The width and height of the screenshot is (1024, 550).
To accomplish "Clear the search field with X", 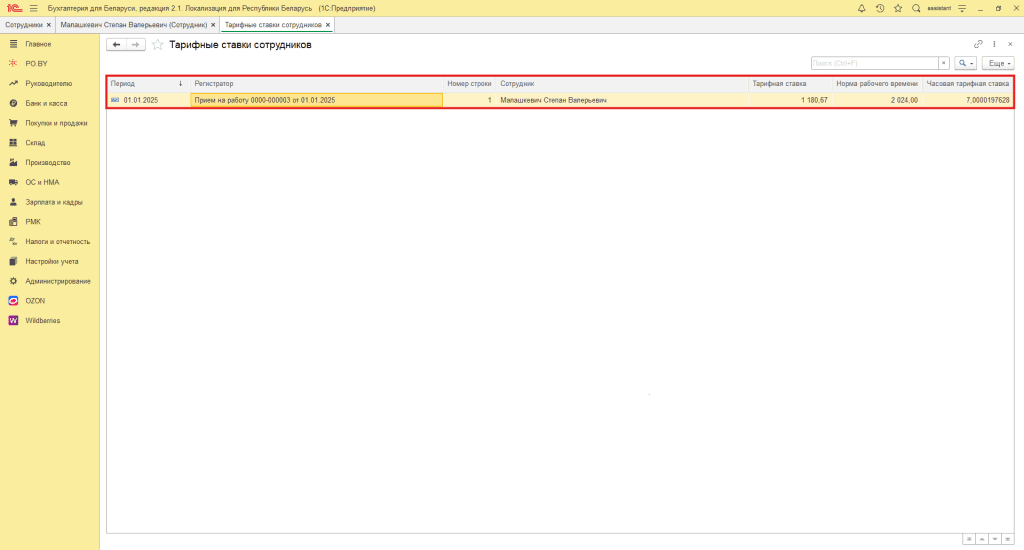I will 944,63.
